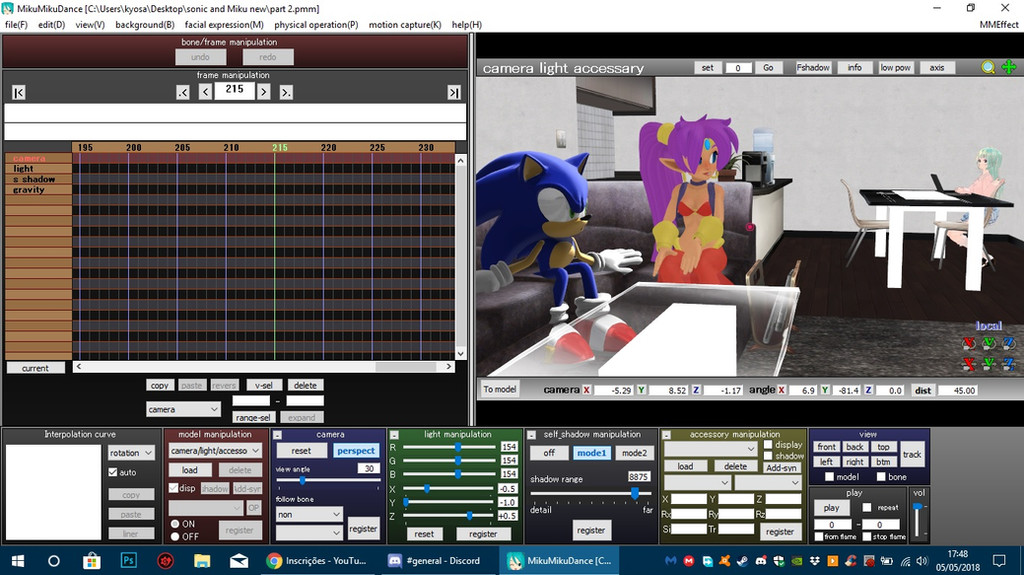
Task: Click the Fshadow button
Action: 813,67
